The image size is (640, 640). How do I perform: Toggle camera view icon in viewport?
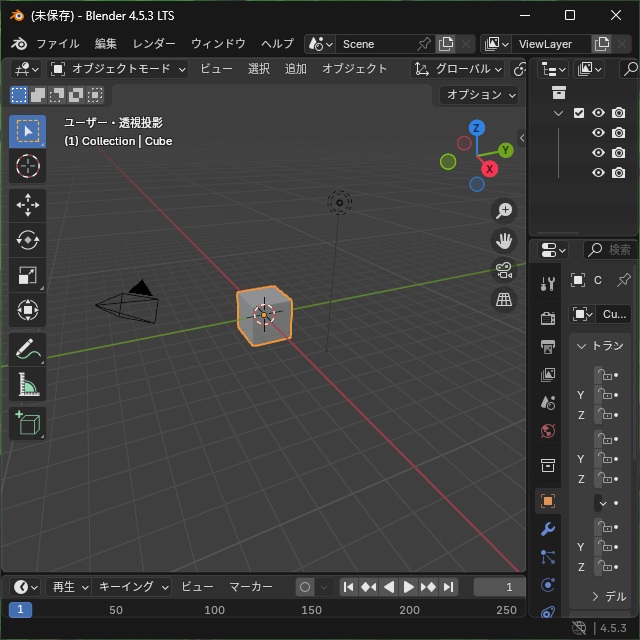(504, 270)
